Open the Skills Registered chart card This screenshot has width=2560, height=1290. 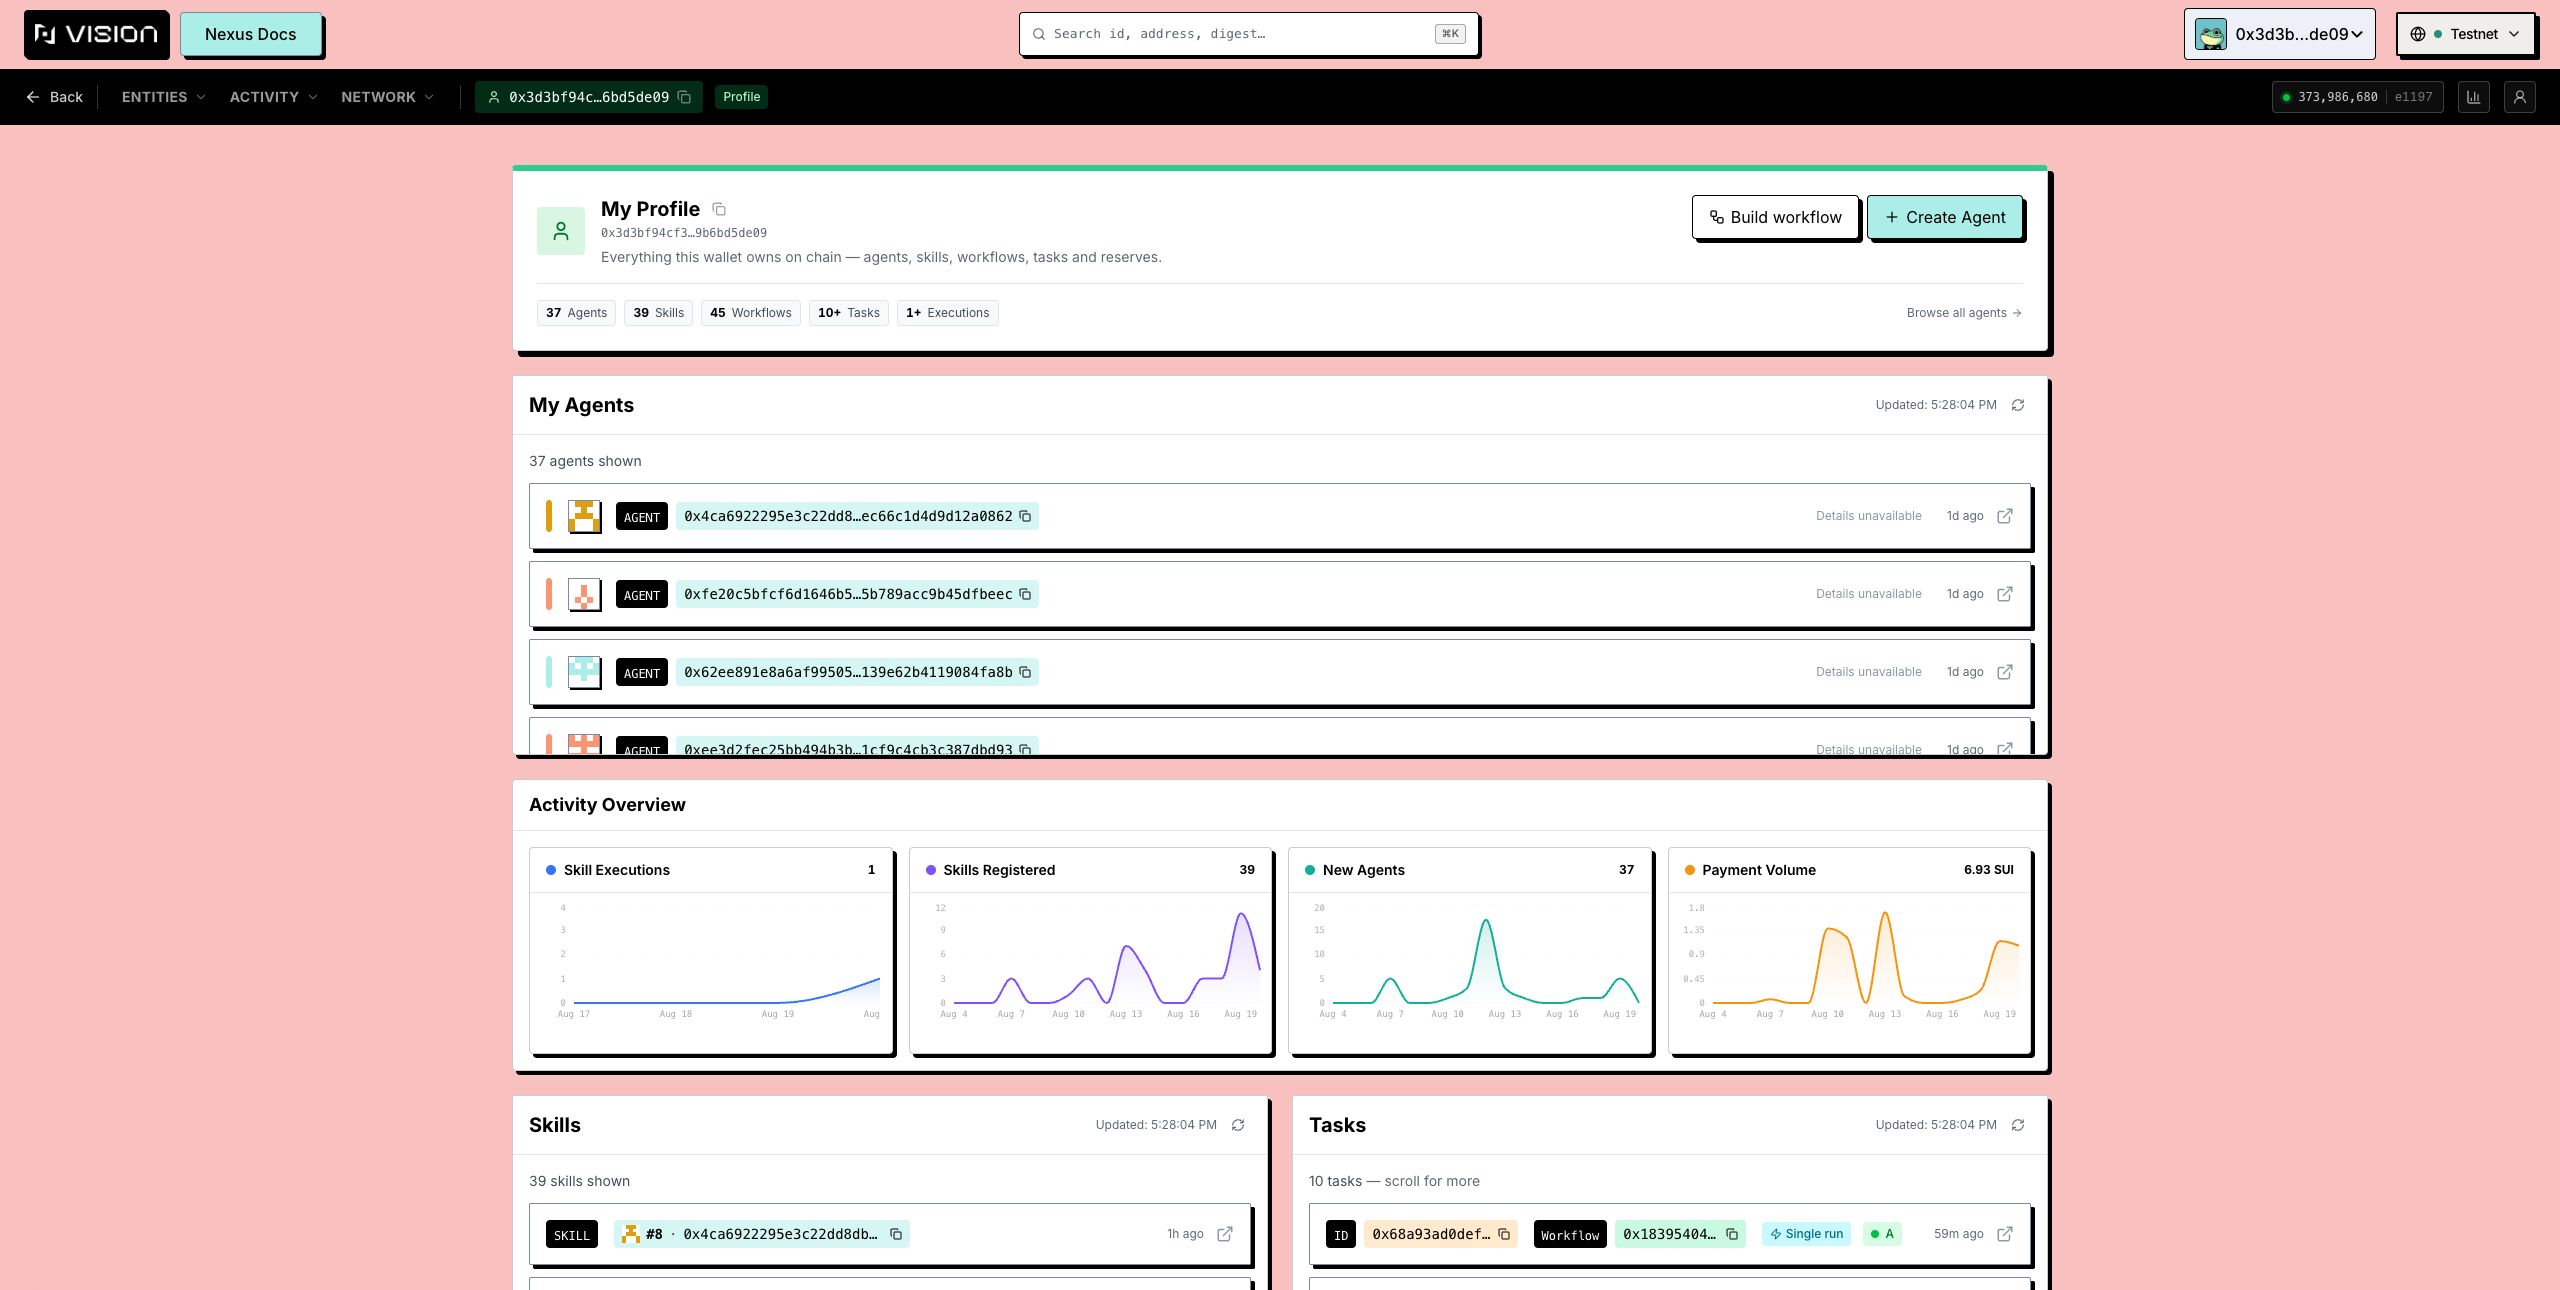click(x=1091, y=951)
